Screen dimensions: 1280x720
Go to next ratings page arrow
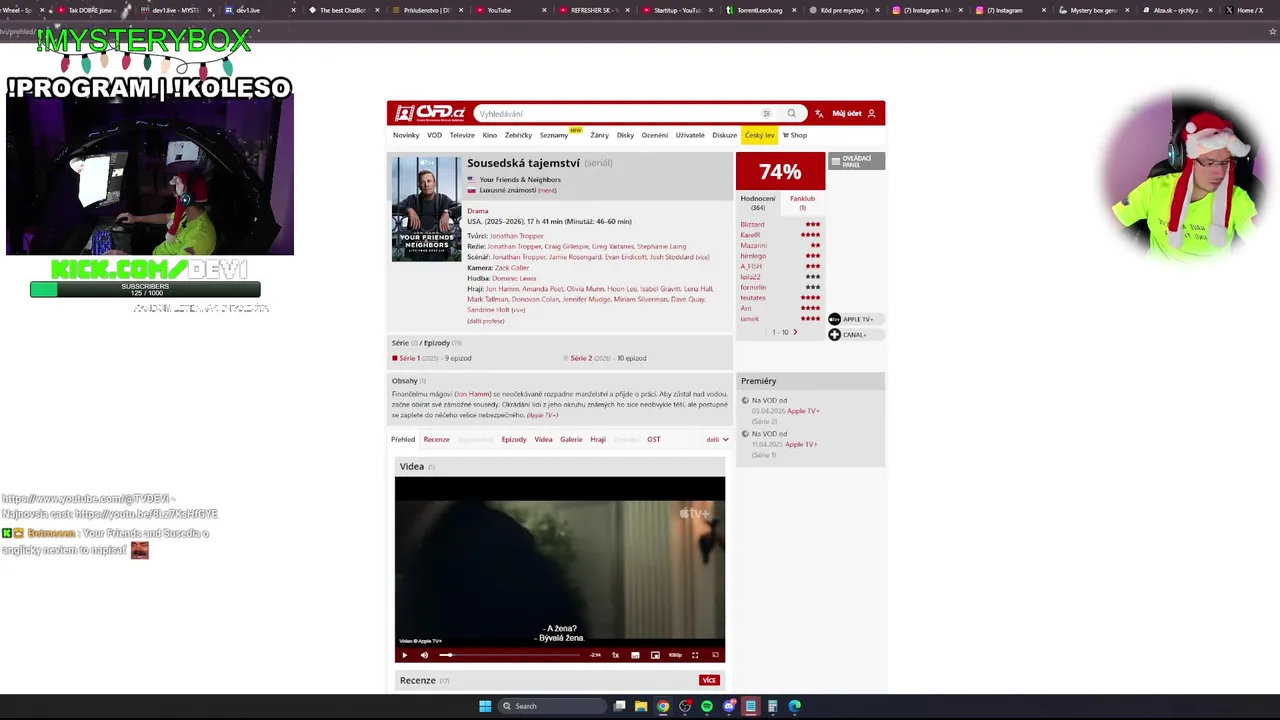pos(795,332)
